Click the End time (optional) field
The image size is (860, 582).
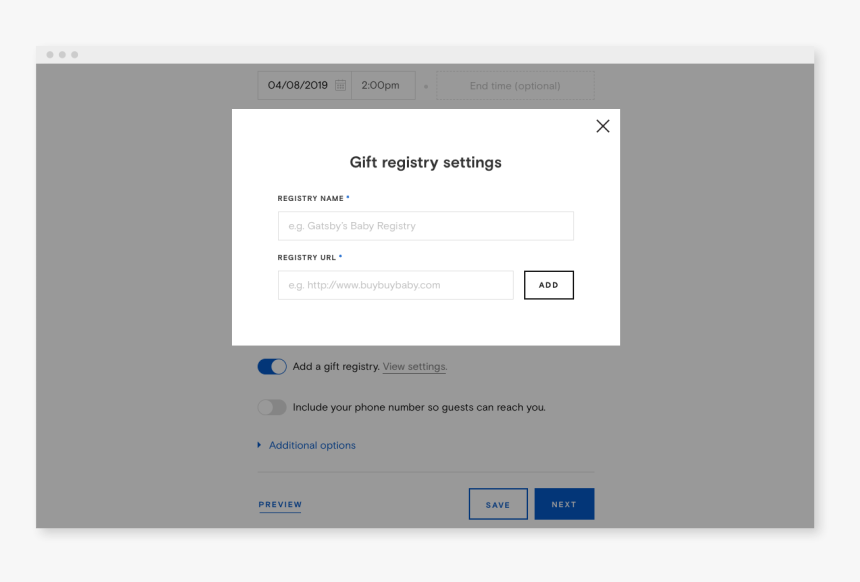tap(515, 85)
